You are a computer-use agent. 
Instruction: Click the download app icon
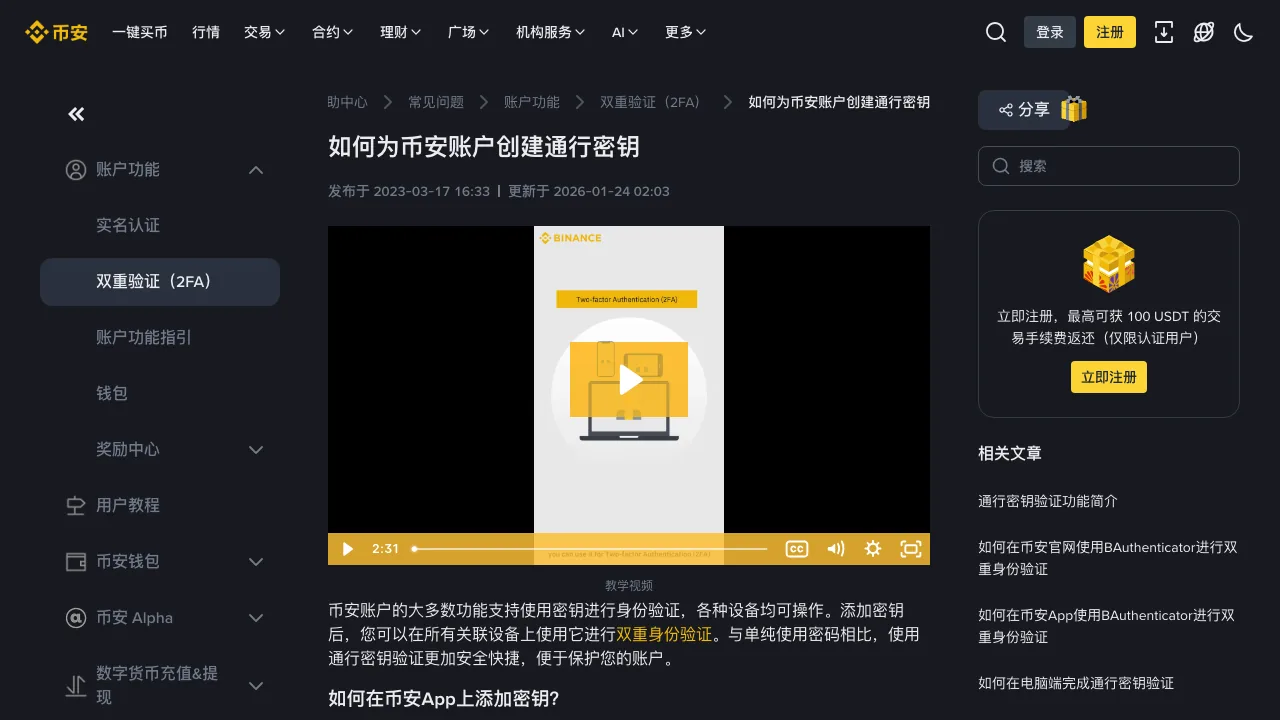(x=1164, y=32)
